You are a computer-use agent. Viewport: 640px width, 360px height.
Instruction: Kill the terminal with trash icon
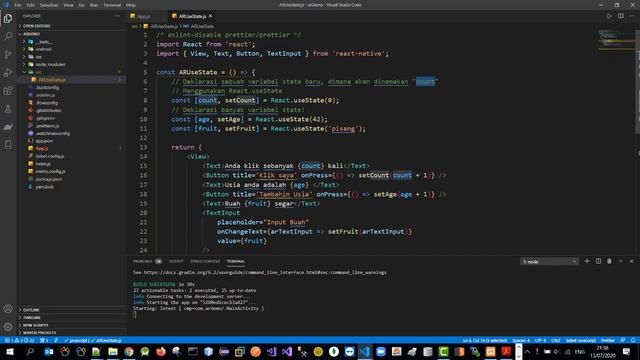pyautogui.click(x=609, y=261)
